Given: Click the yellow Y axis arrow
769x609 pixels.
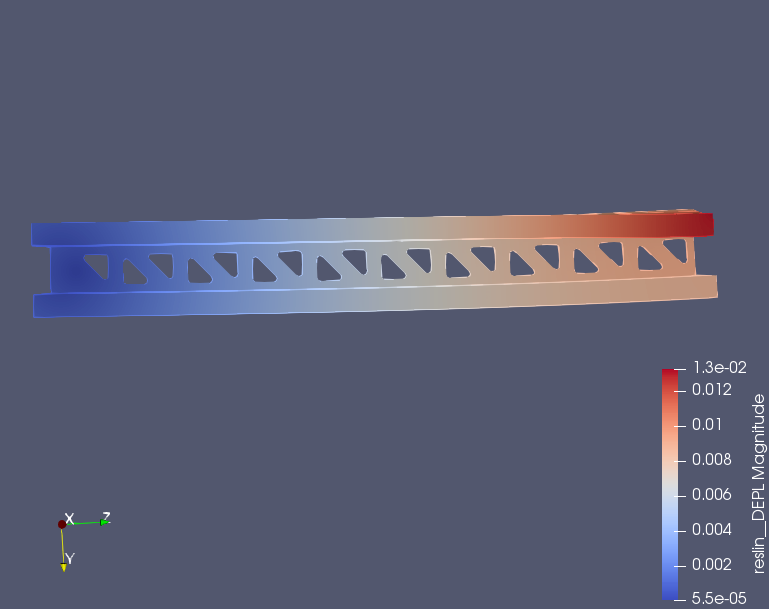Looking at the screenshot, I should pos(63,567).
